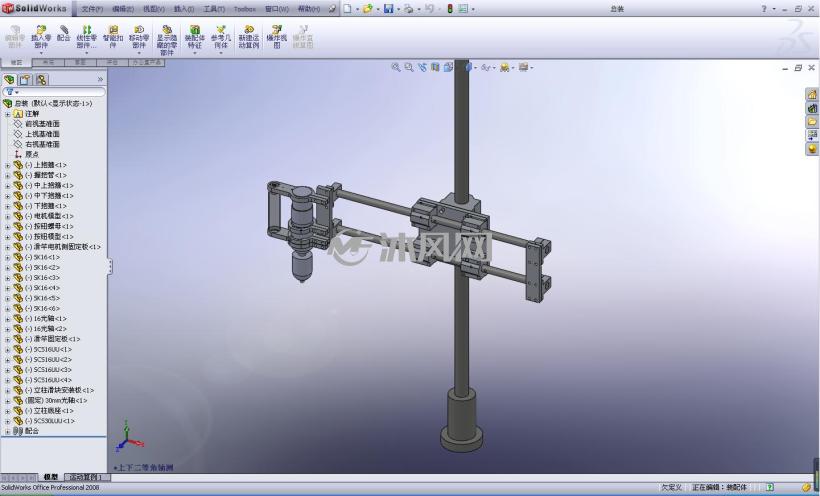Click the 线性零部件 (Linear Component Pattern) tool
Image resolution: width=820 pixels, height=496 pixels.
pyautogui.click(x=87, y=37)
